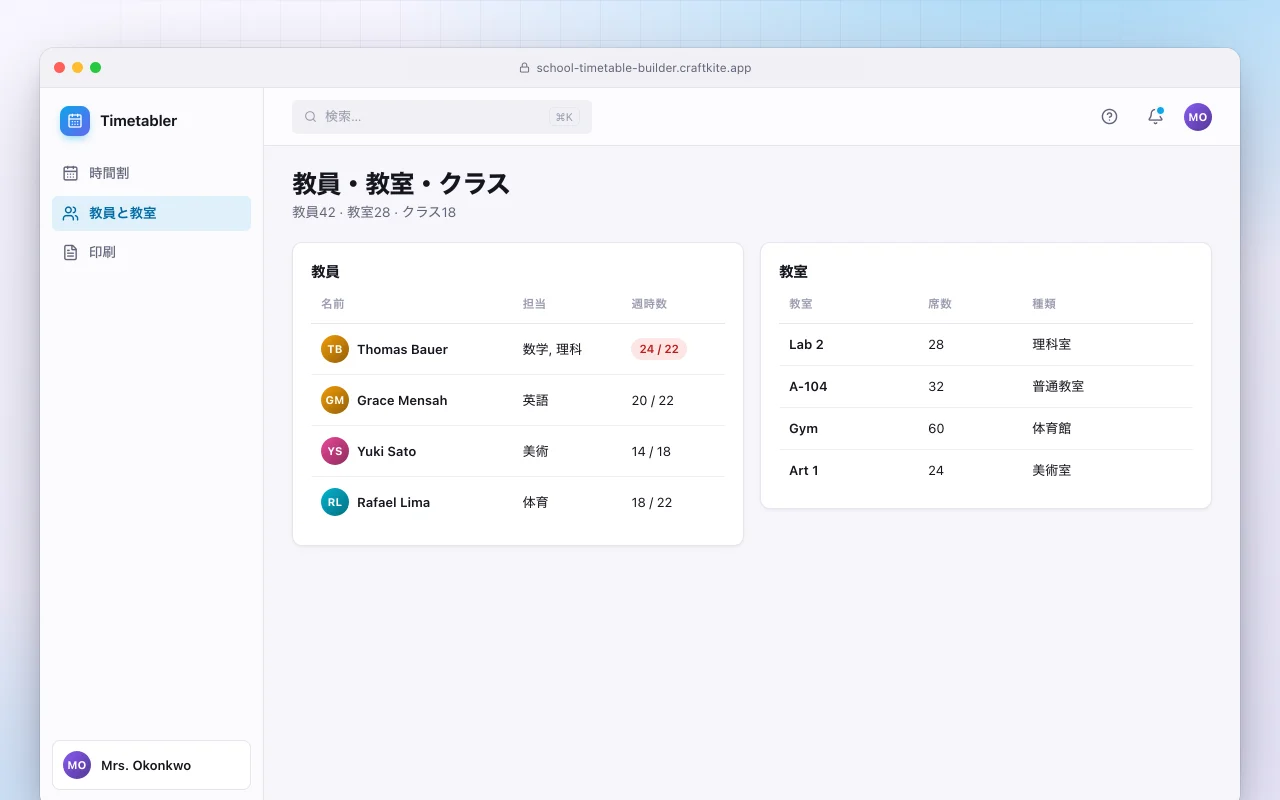
Task: Click the 普通教室 room type cell
Action: 1058,386
